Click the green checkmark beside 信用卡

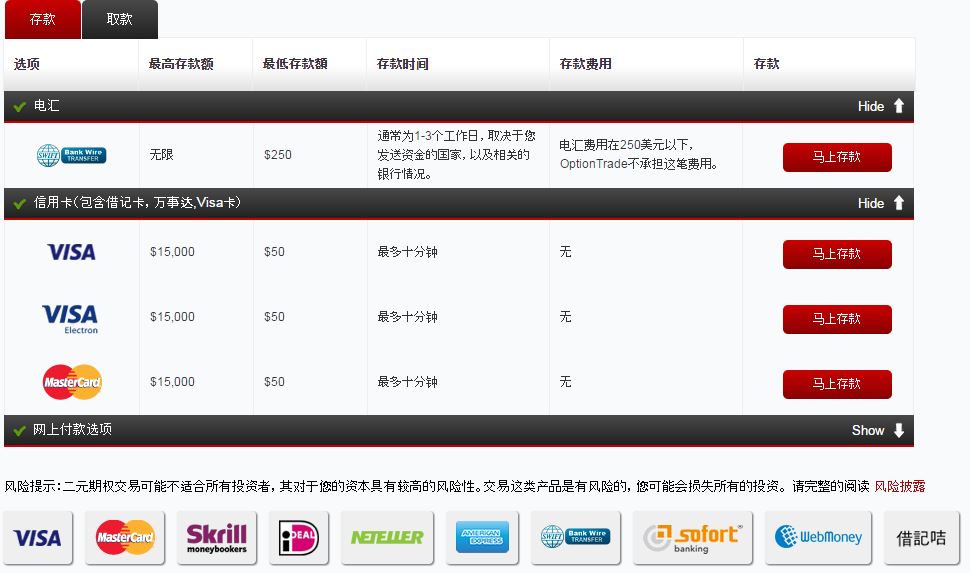tap(20, 203)
